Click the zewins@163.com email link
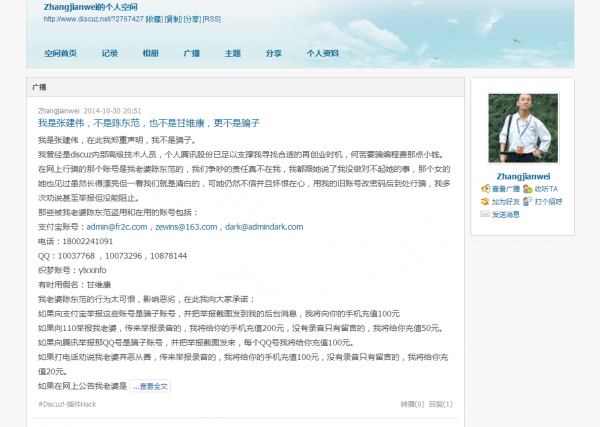This screenshot has height=427, width=600. tap(186, 227)
